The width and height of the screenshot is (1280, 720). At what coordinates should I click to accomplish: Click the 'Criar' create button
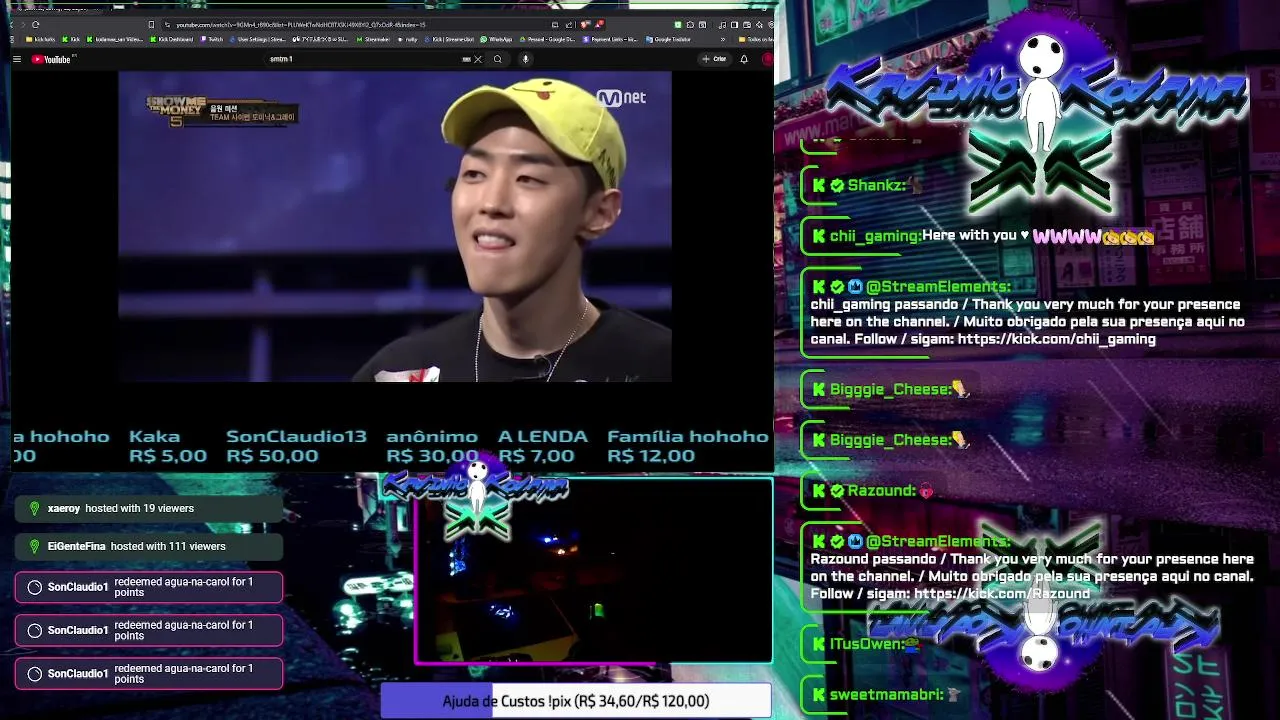coord(714,59)
